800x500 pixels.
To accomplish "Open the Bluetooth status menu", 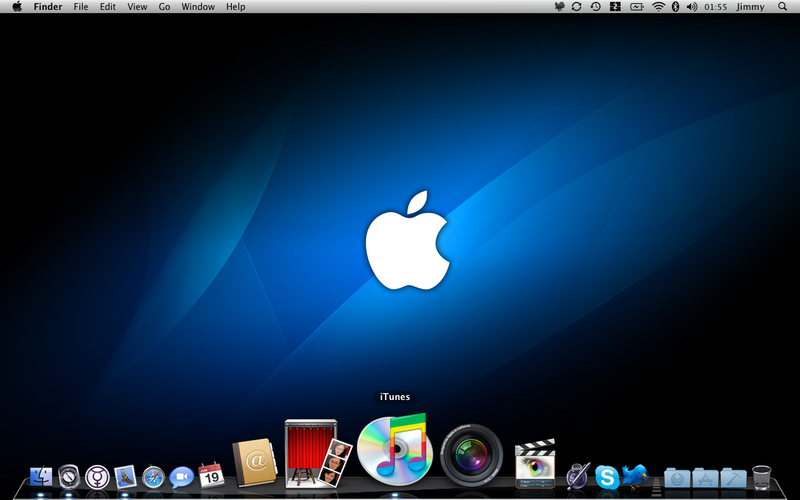I will 675,7.
